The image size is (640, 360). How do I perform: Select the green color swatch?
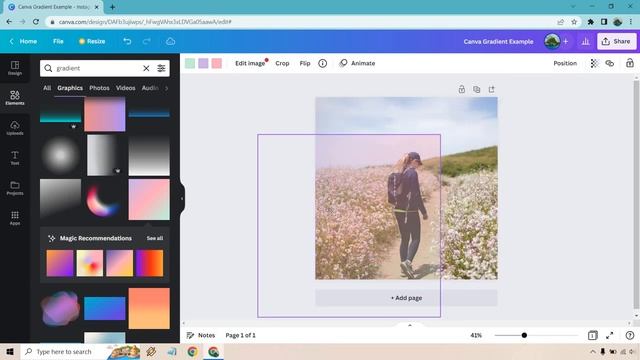point(190,63)
